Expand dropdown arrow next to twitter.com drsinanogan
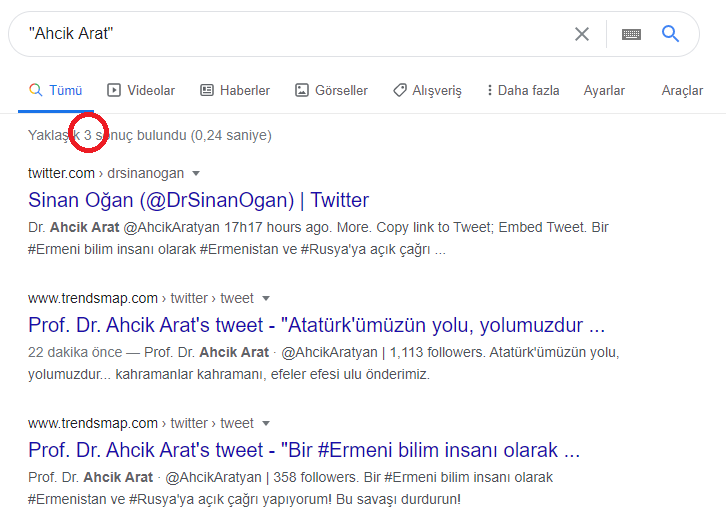 click(196, 173)
